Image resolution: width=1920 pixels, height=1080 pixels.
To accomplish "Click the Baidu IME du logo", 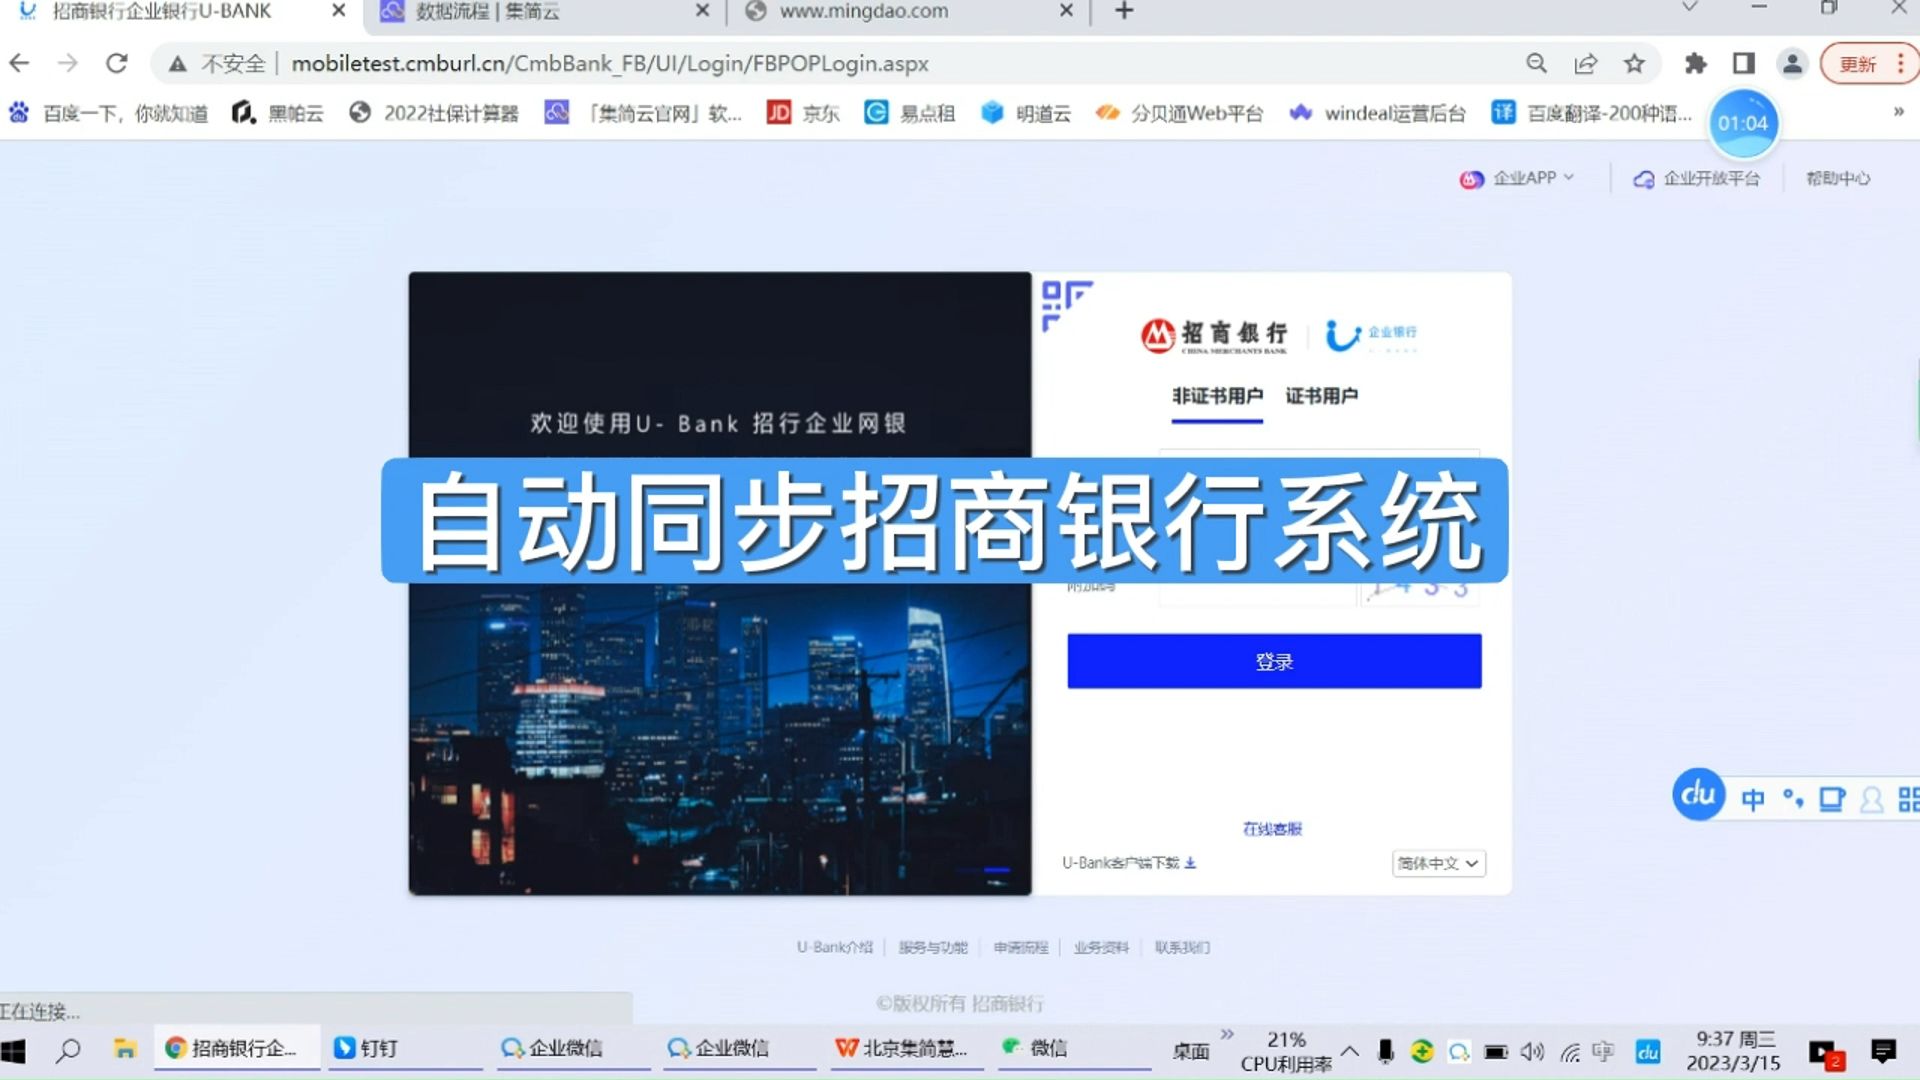I will click(x=1698, y=795).
